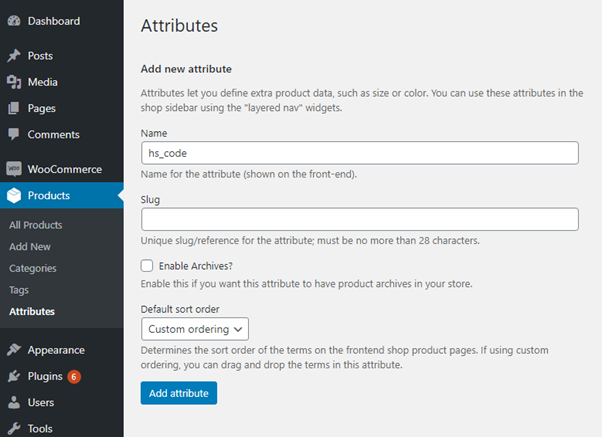Click the Name field containing hs_code

click(x=359, y=153)
